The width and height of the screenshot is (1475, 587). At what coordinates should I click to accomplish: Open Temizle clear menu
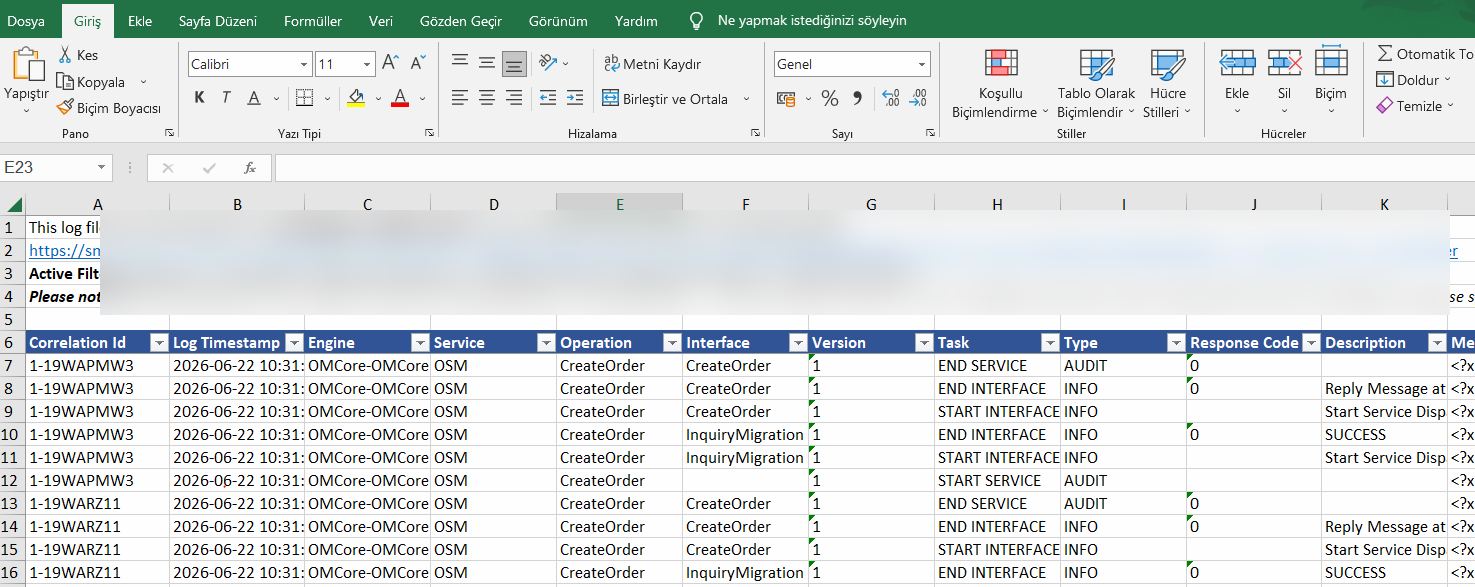[x=1415, y=106]
